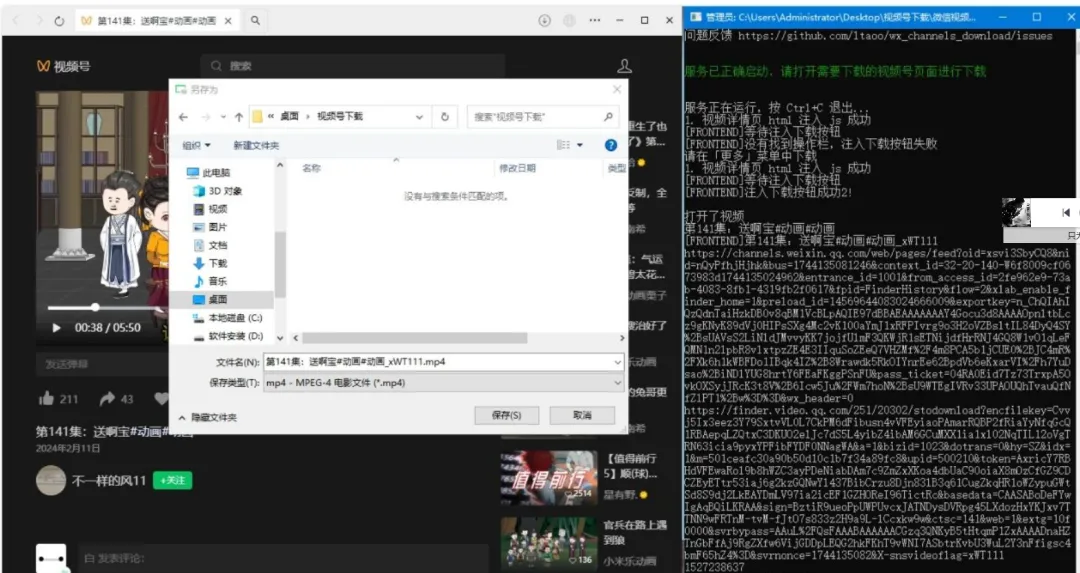The width and height of the screenshot is (1080, 573).
Task: Open the browser downloads icon
Action: [x=544, y=21]
